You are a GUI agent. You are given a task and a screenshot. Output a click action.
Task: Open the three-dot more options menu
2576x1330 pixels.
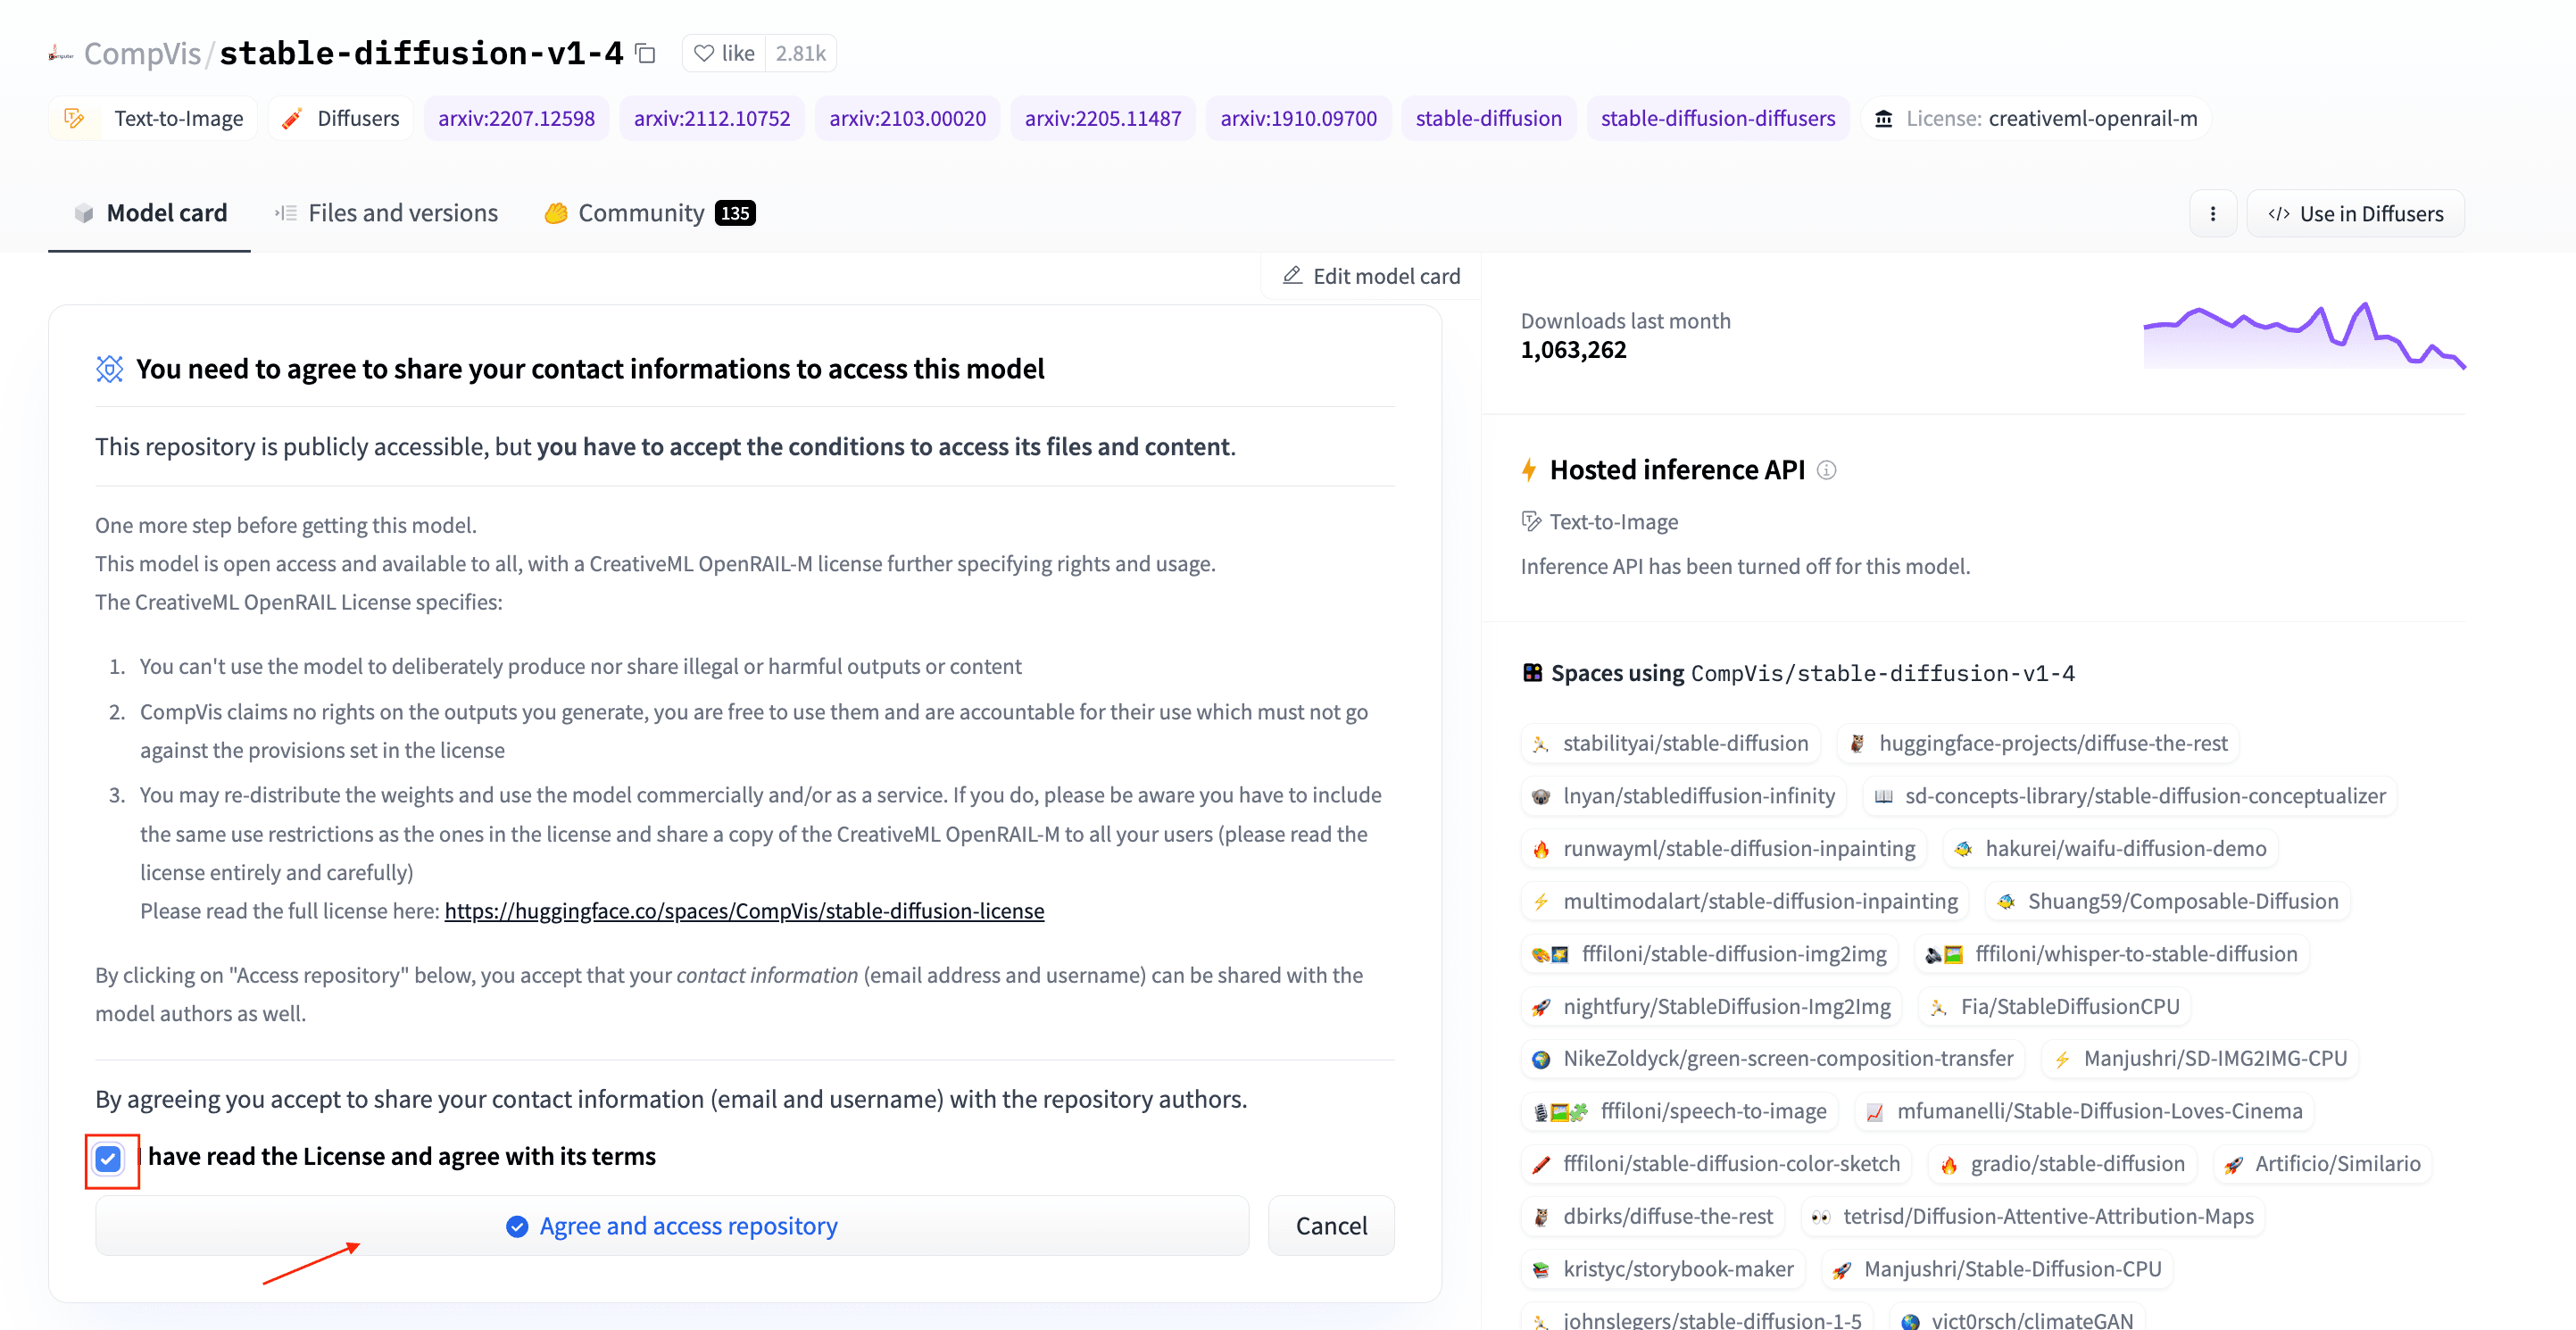tap(2212, 213)
